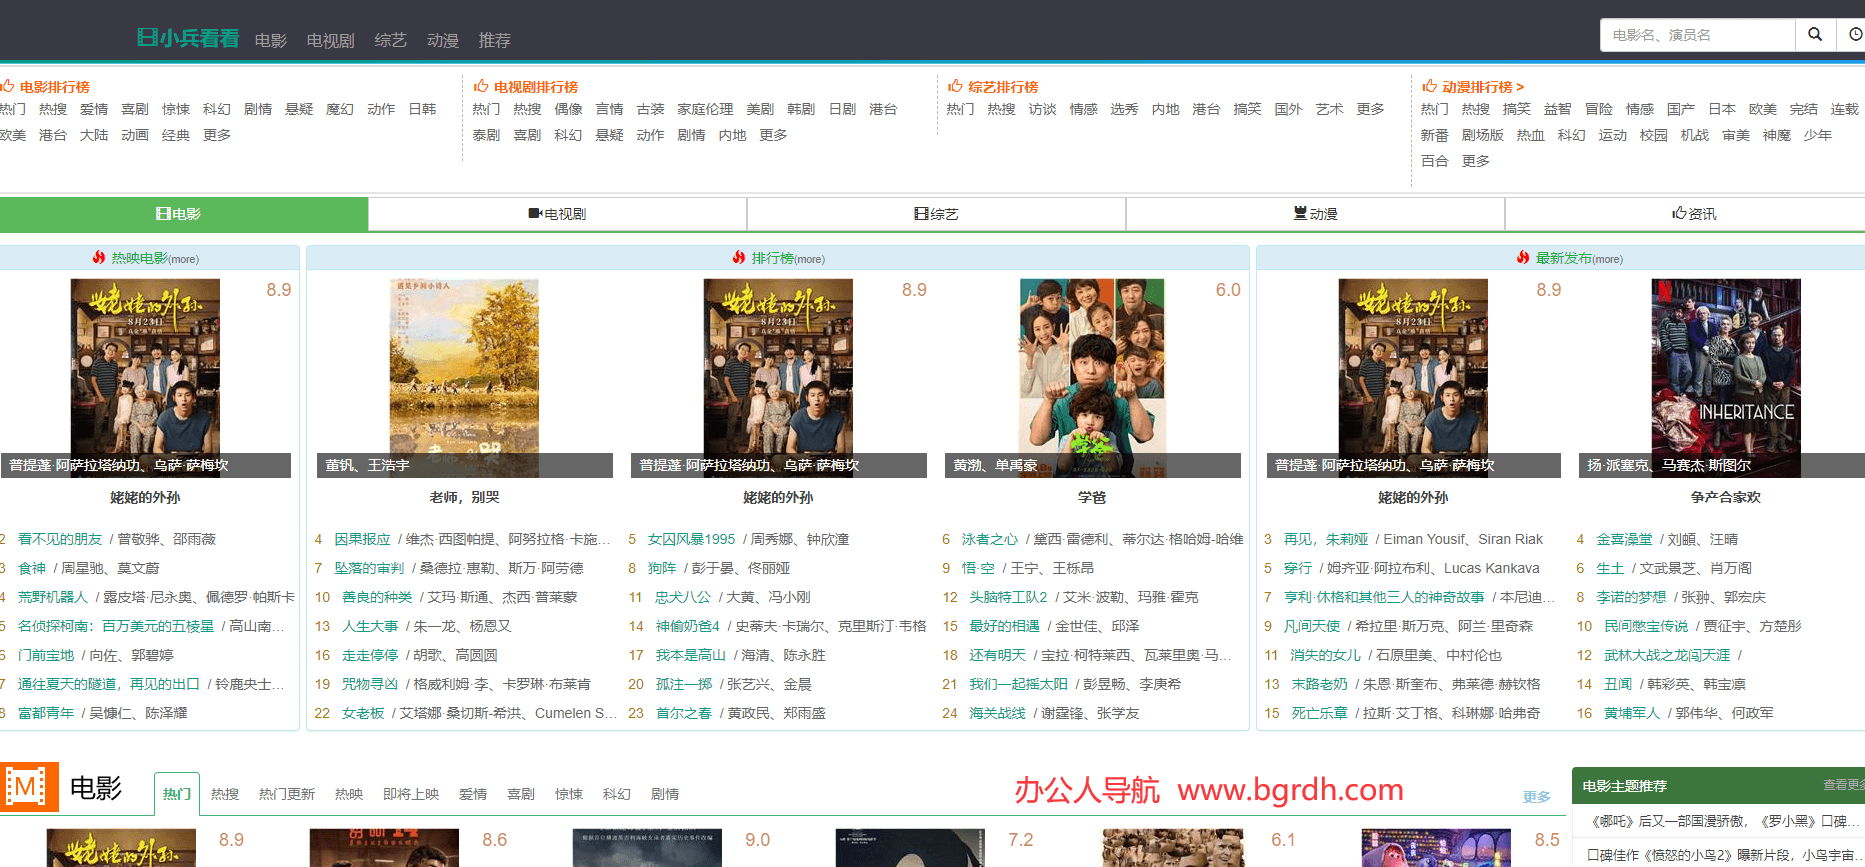
Task: Click the 老师，别哭 movie title text
Action: [464, 497]
